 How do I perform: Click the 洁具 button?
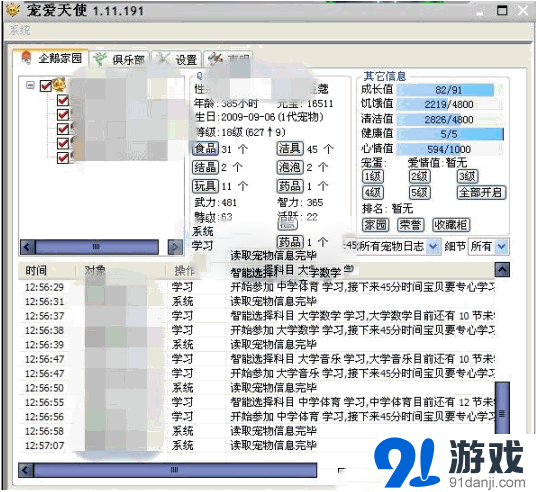[x=290, y=149]
